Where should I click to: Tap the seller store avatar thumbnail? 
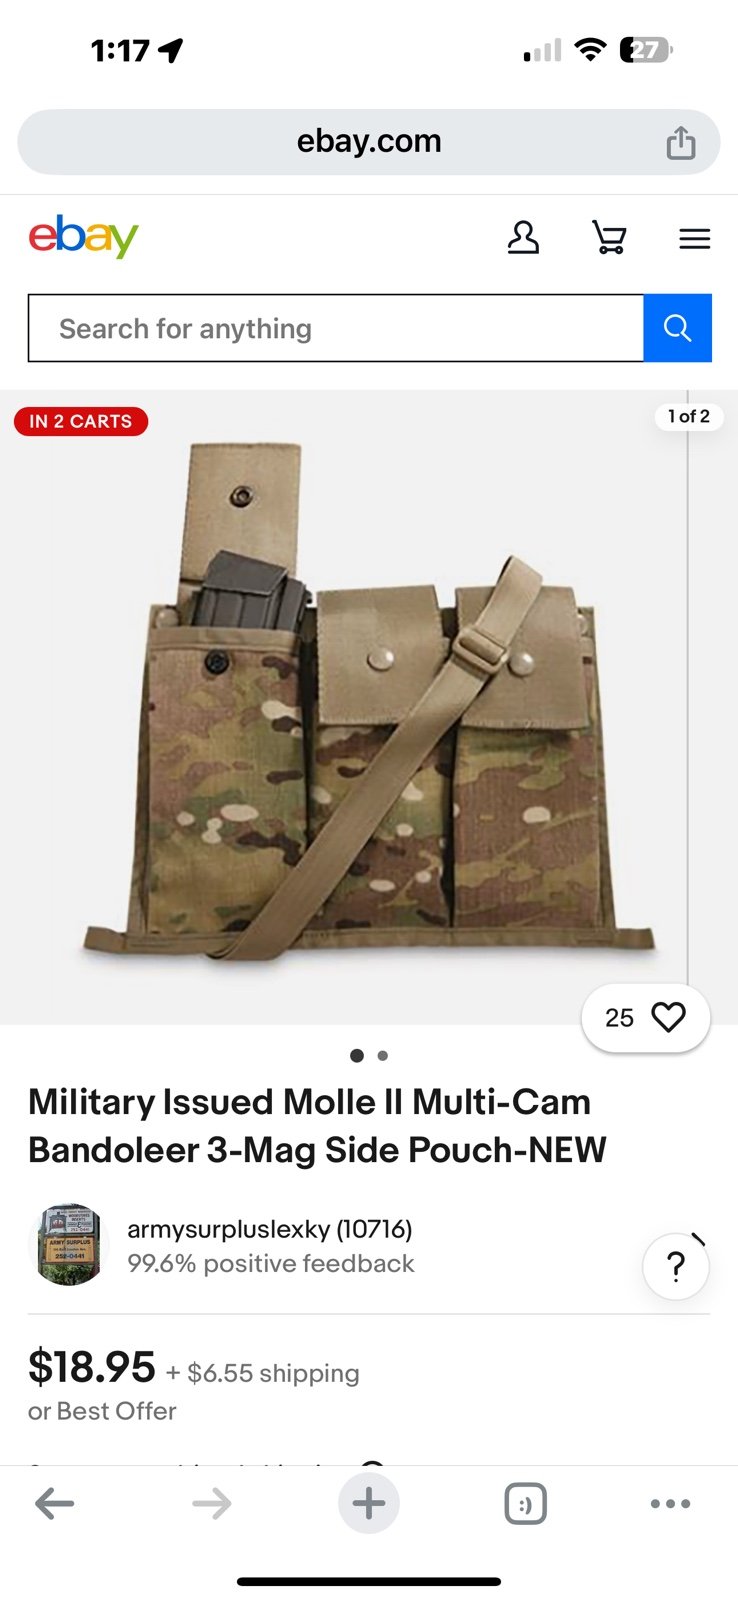pyautogui.click(x=69, y=1245)
